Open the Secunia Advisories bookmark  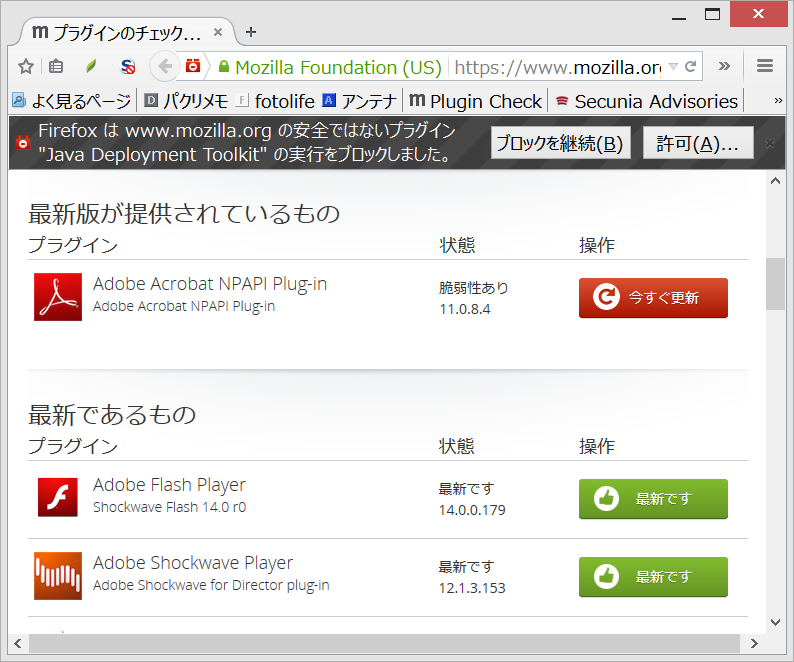coord(646,101)
